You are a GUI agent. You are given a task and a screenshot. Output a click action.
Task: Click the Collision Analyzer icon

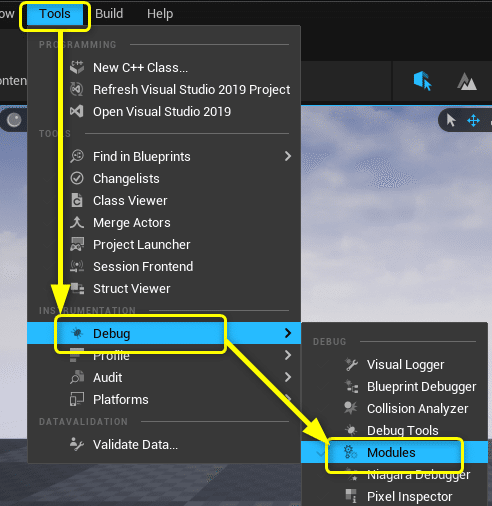[351, 408]
